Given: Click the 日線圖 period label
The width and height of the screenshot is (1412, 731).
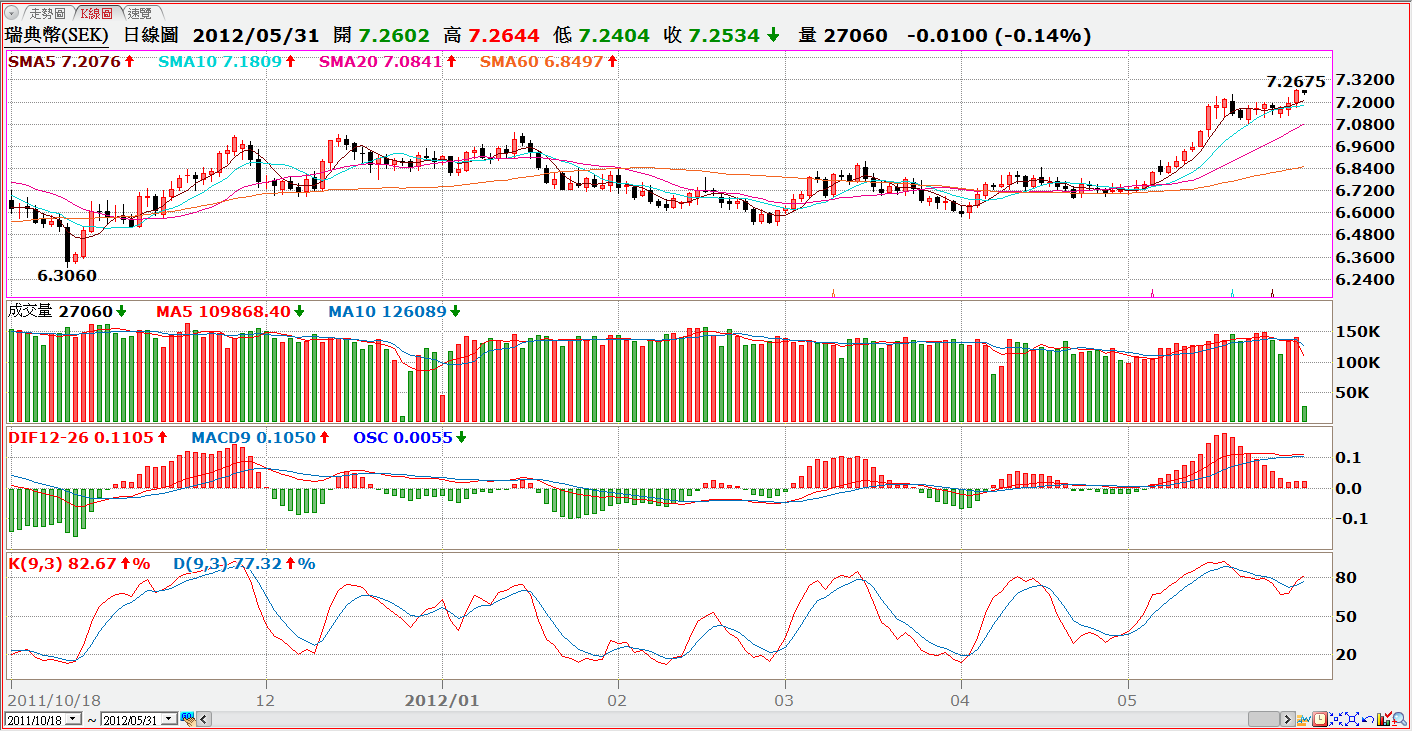Looking at the screenshot, I should coord(151,36).
